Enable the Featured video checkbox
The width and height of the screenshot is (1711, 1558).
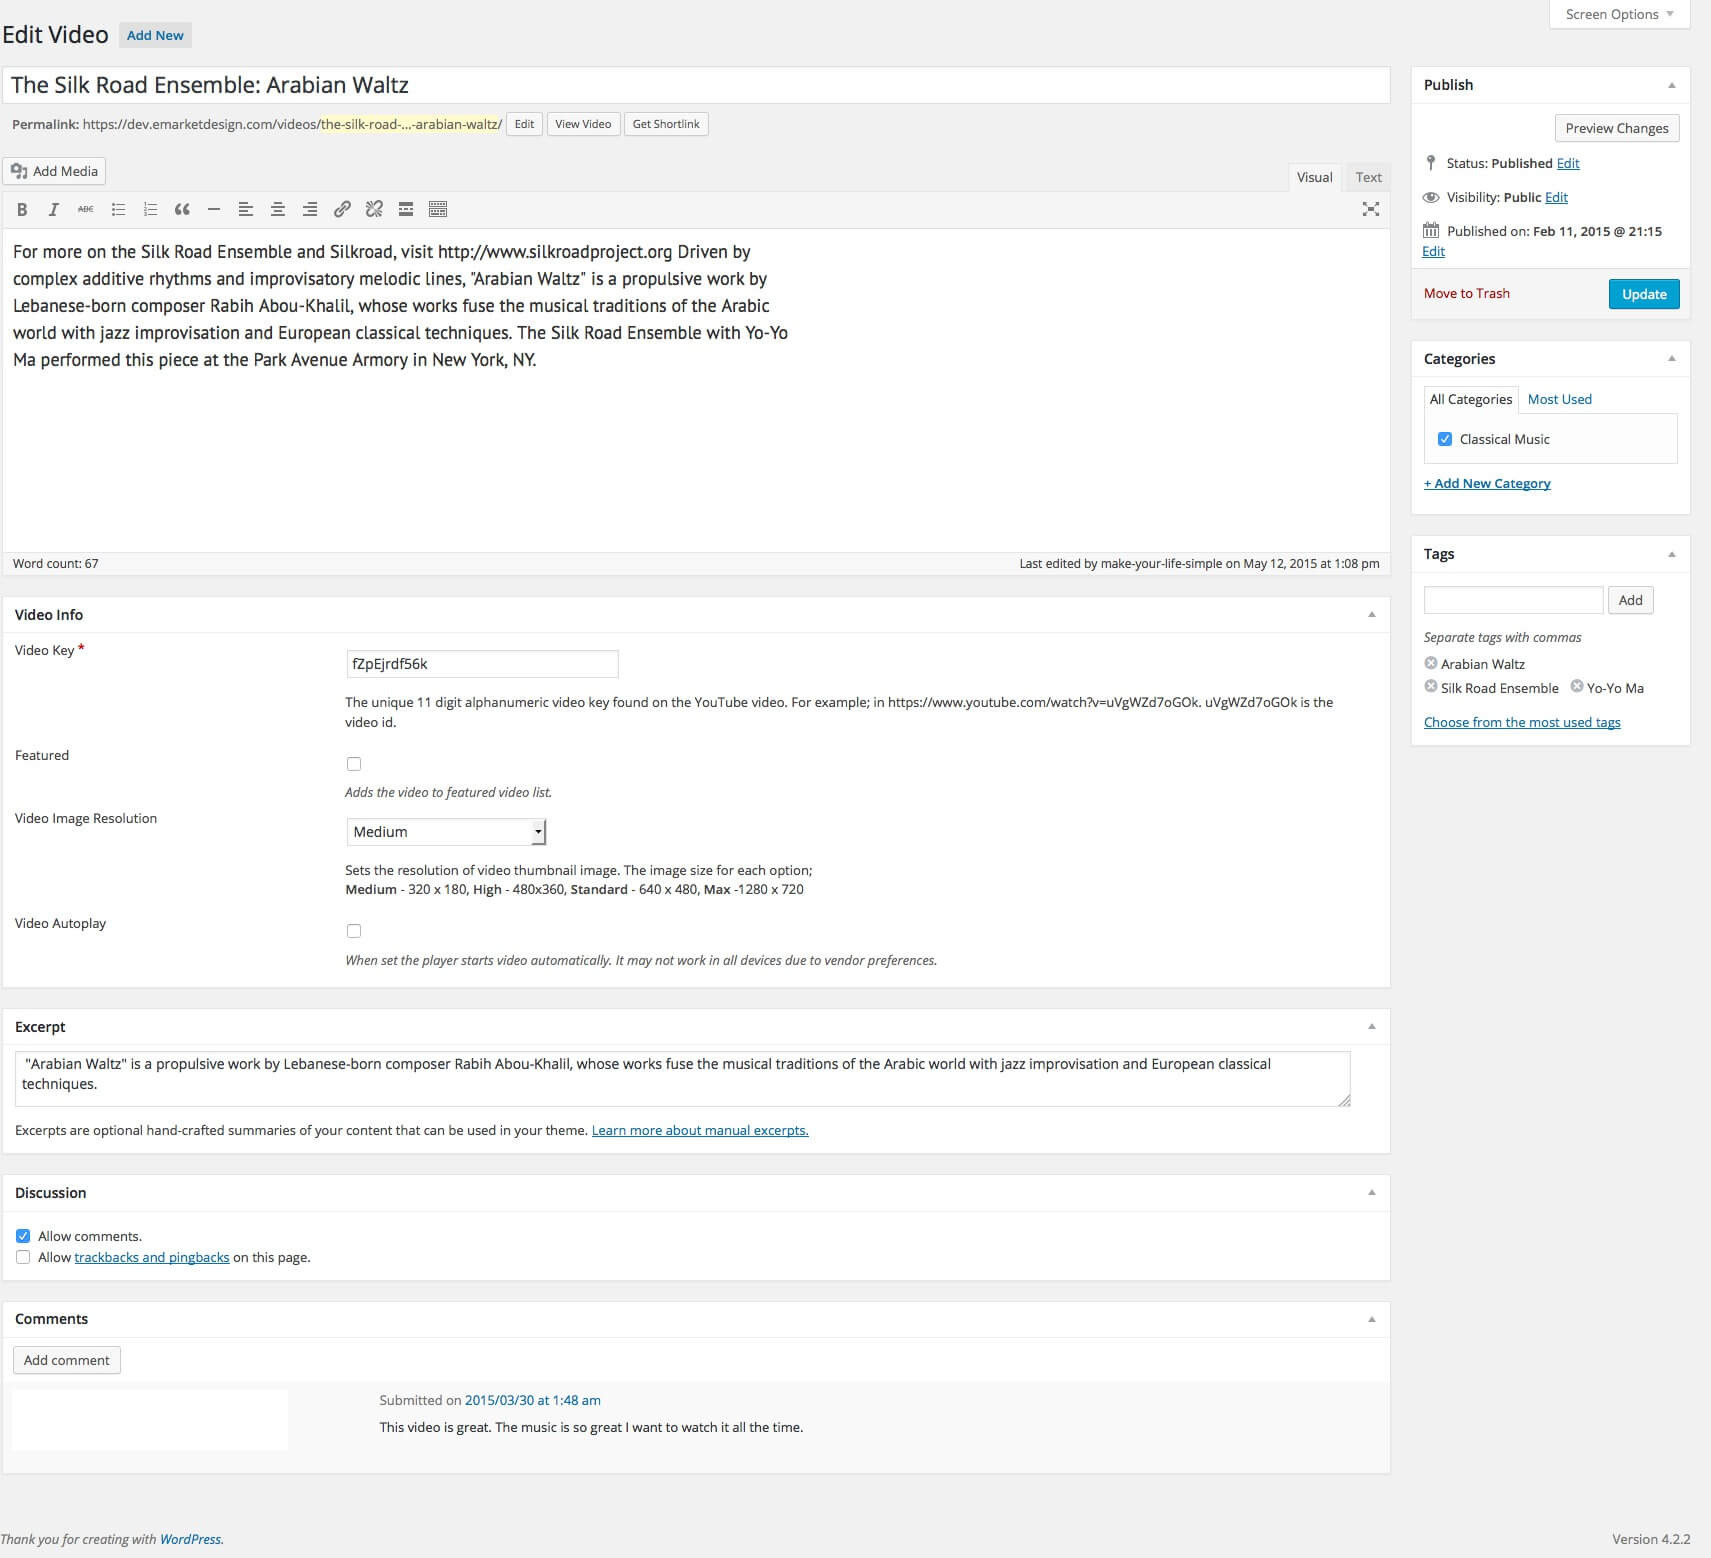click(x=355, y=763)
